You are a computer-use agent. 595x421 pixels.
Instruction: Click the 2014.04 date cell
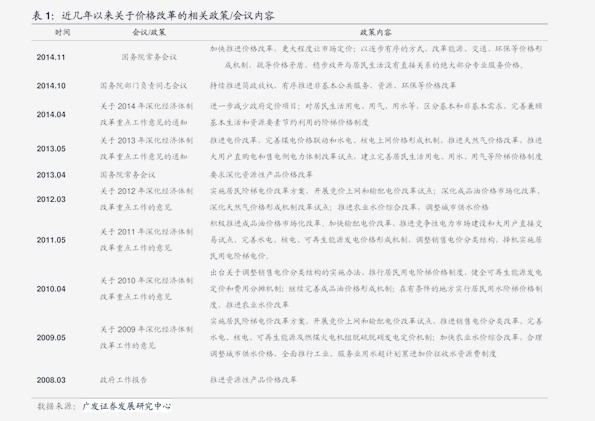click(x=51, y=114)
